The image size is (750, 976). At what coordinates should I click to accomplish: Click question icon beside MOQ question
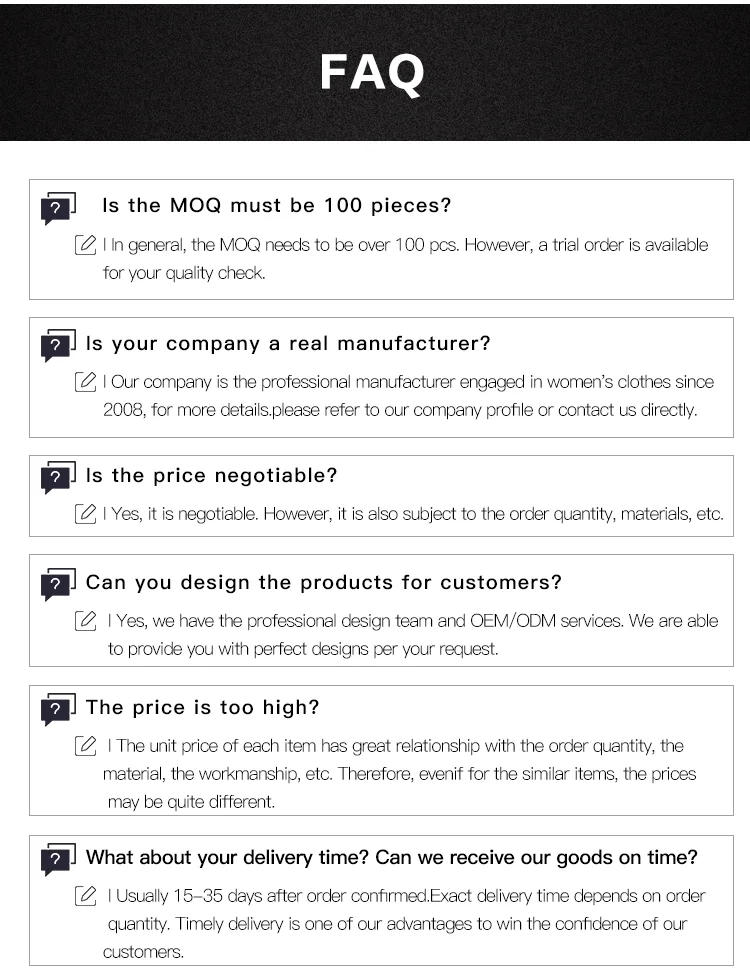[x=58, y=207]
